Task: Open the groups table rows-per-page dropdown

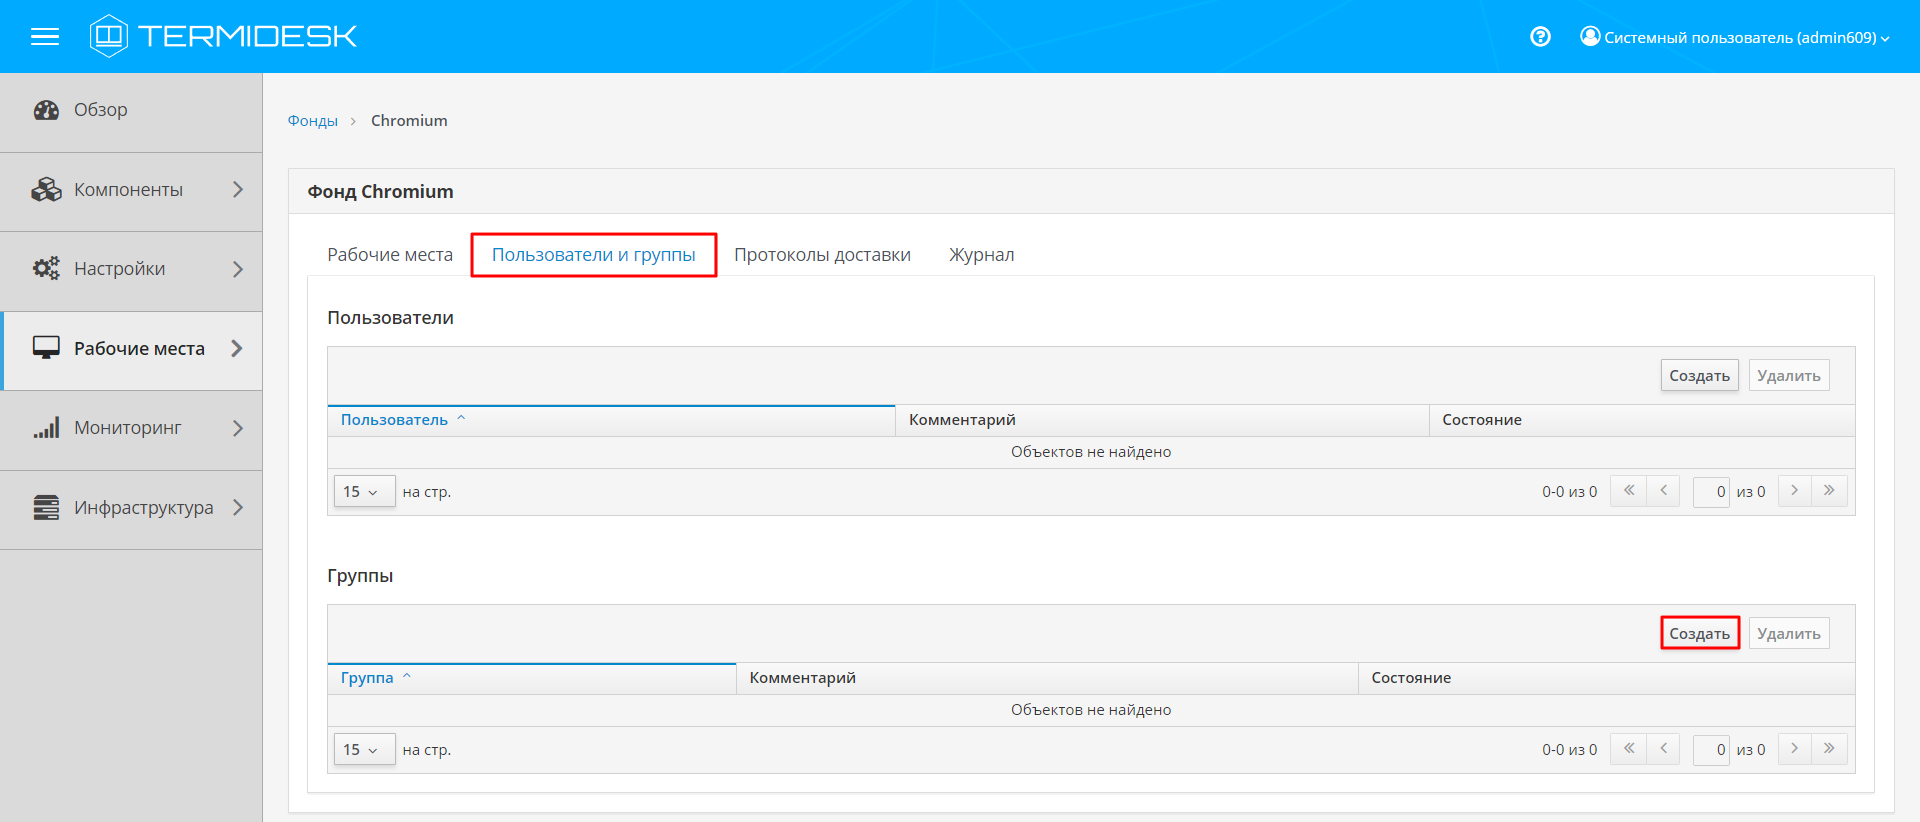Action: pos(363,750)
